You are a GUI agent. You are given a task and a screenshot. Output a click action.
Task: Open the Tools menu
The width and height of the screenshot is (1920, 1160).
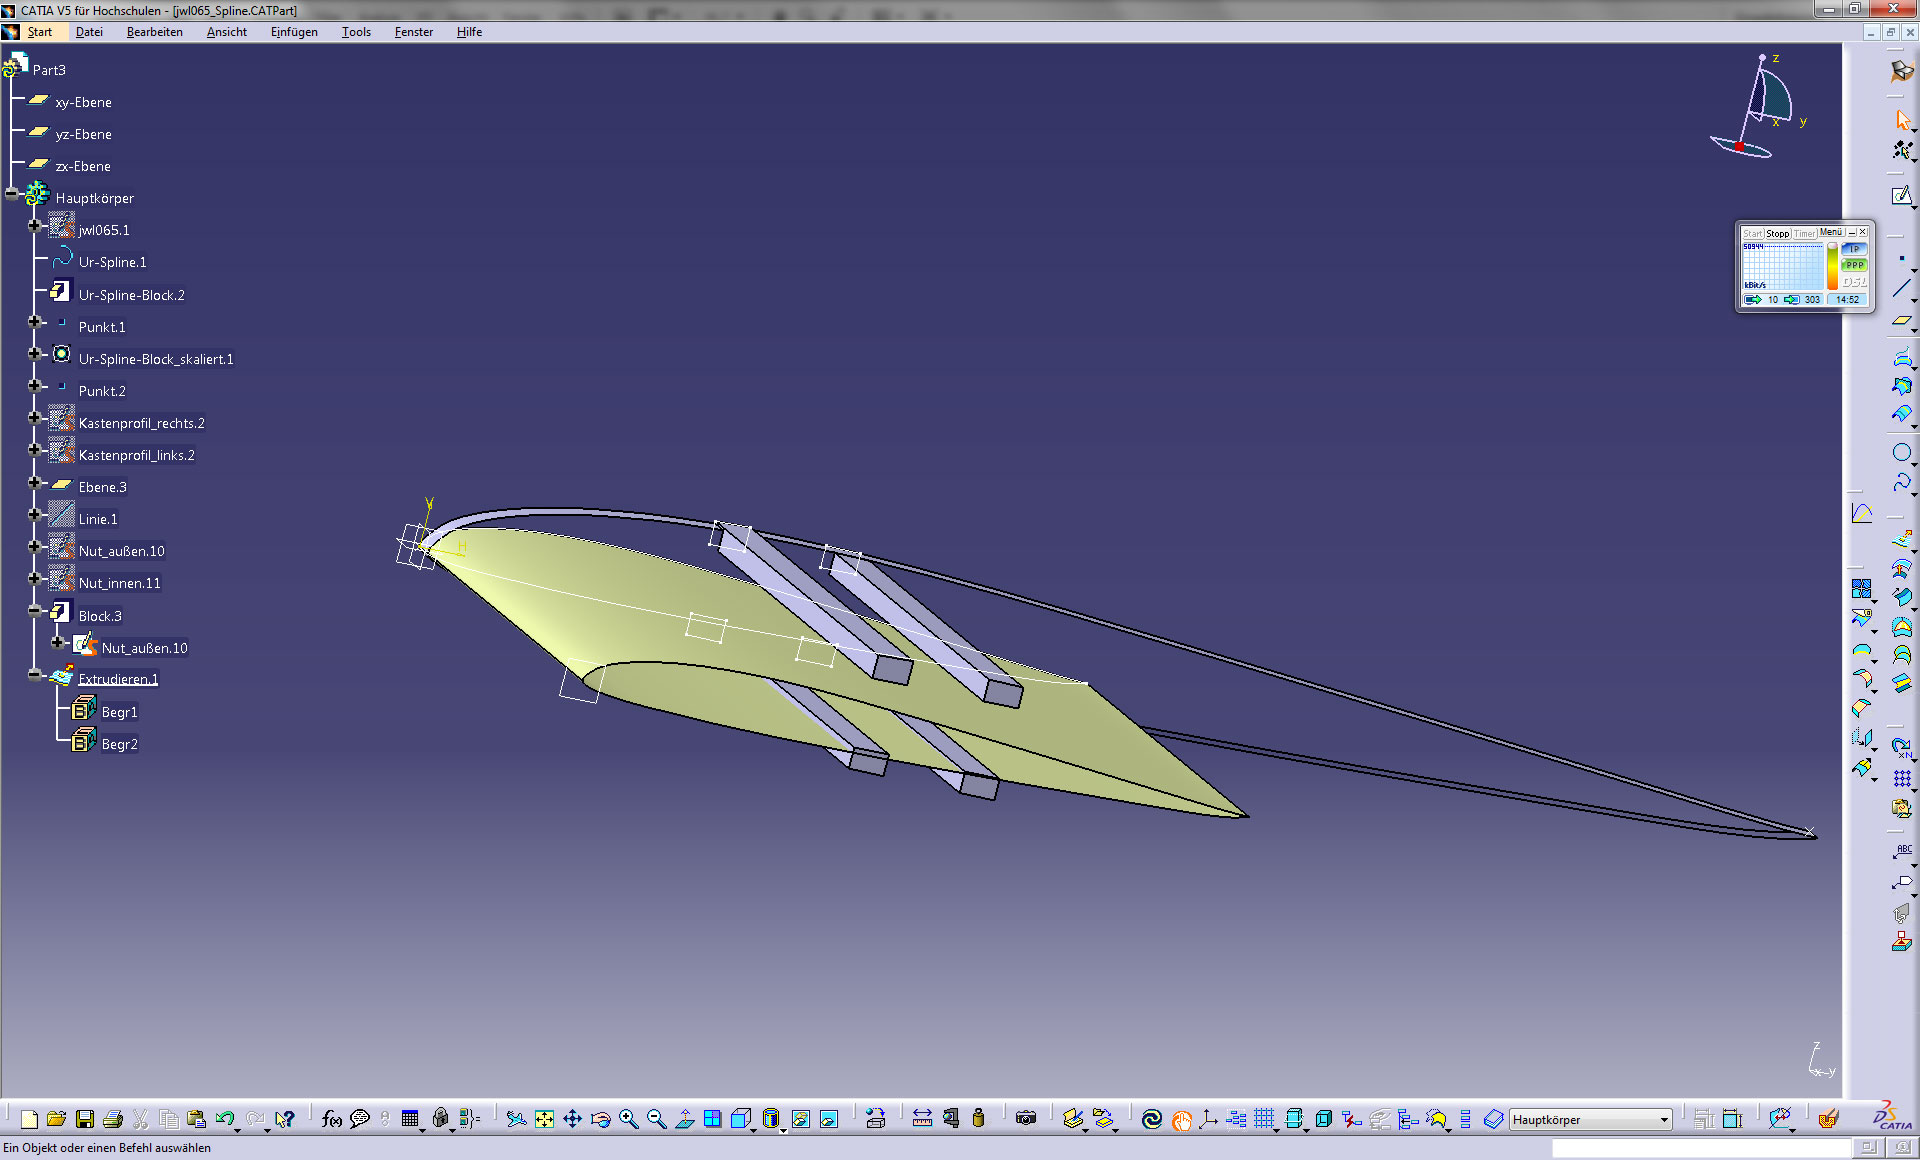pyautogui.click(x=356, y=32)
